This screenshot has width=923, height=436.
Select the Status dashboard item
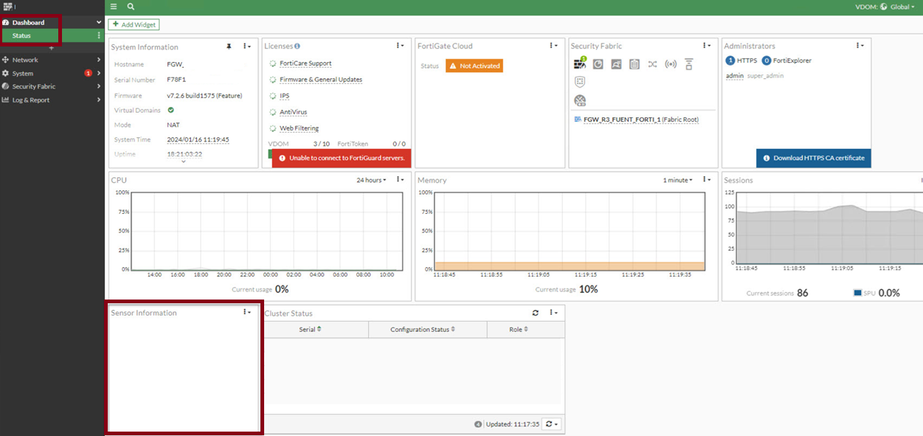tap(52, 36)
